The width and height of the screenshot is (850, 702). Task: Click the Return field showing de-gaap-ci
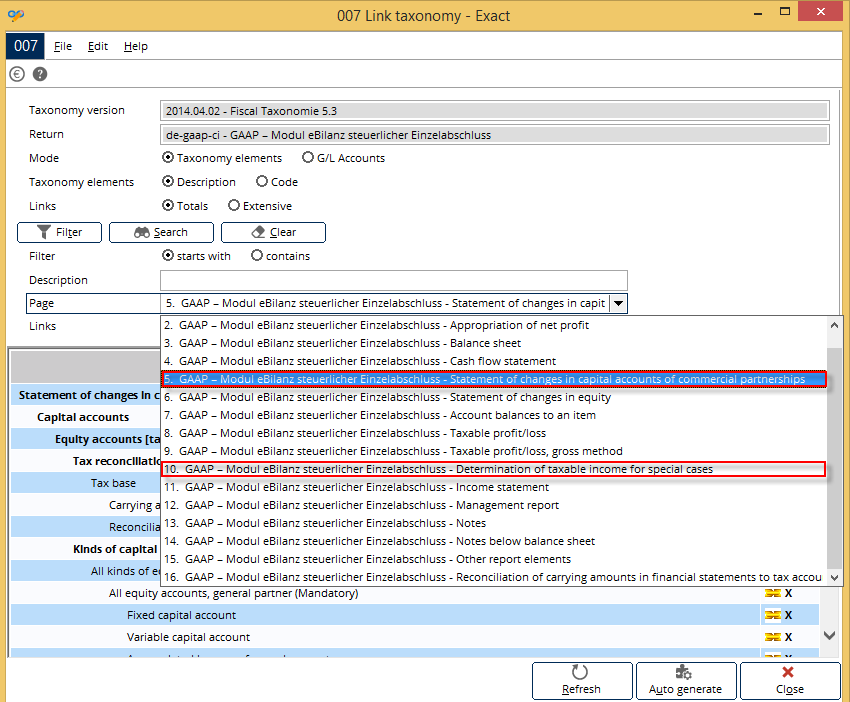494,135
